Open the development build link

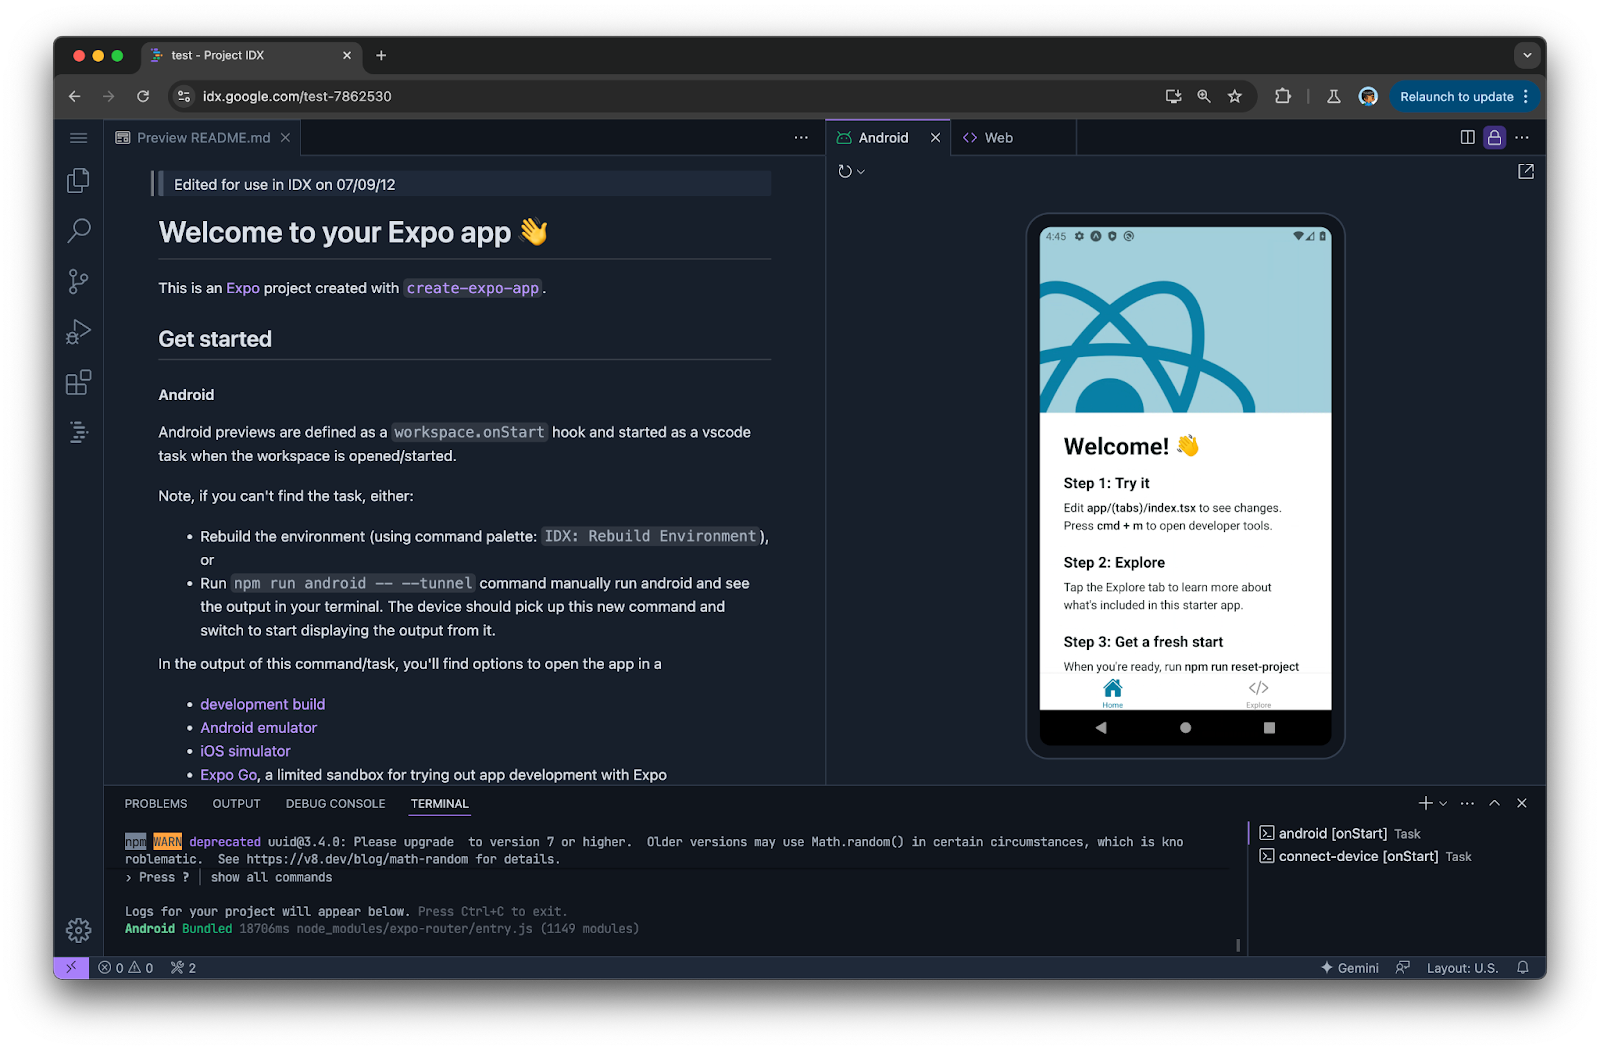[x=262, y=704]
